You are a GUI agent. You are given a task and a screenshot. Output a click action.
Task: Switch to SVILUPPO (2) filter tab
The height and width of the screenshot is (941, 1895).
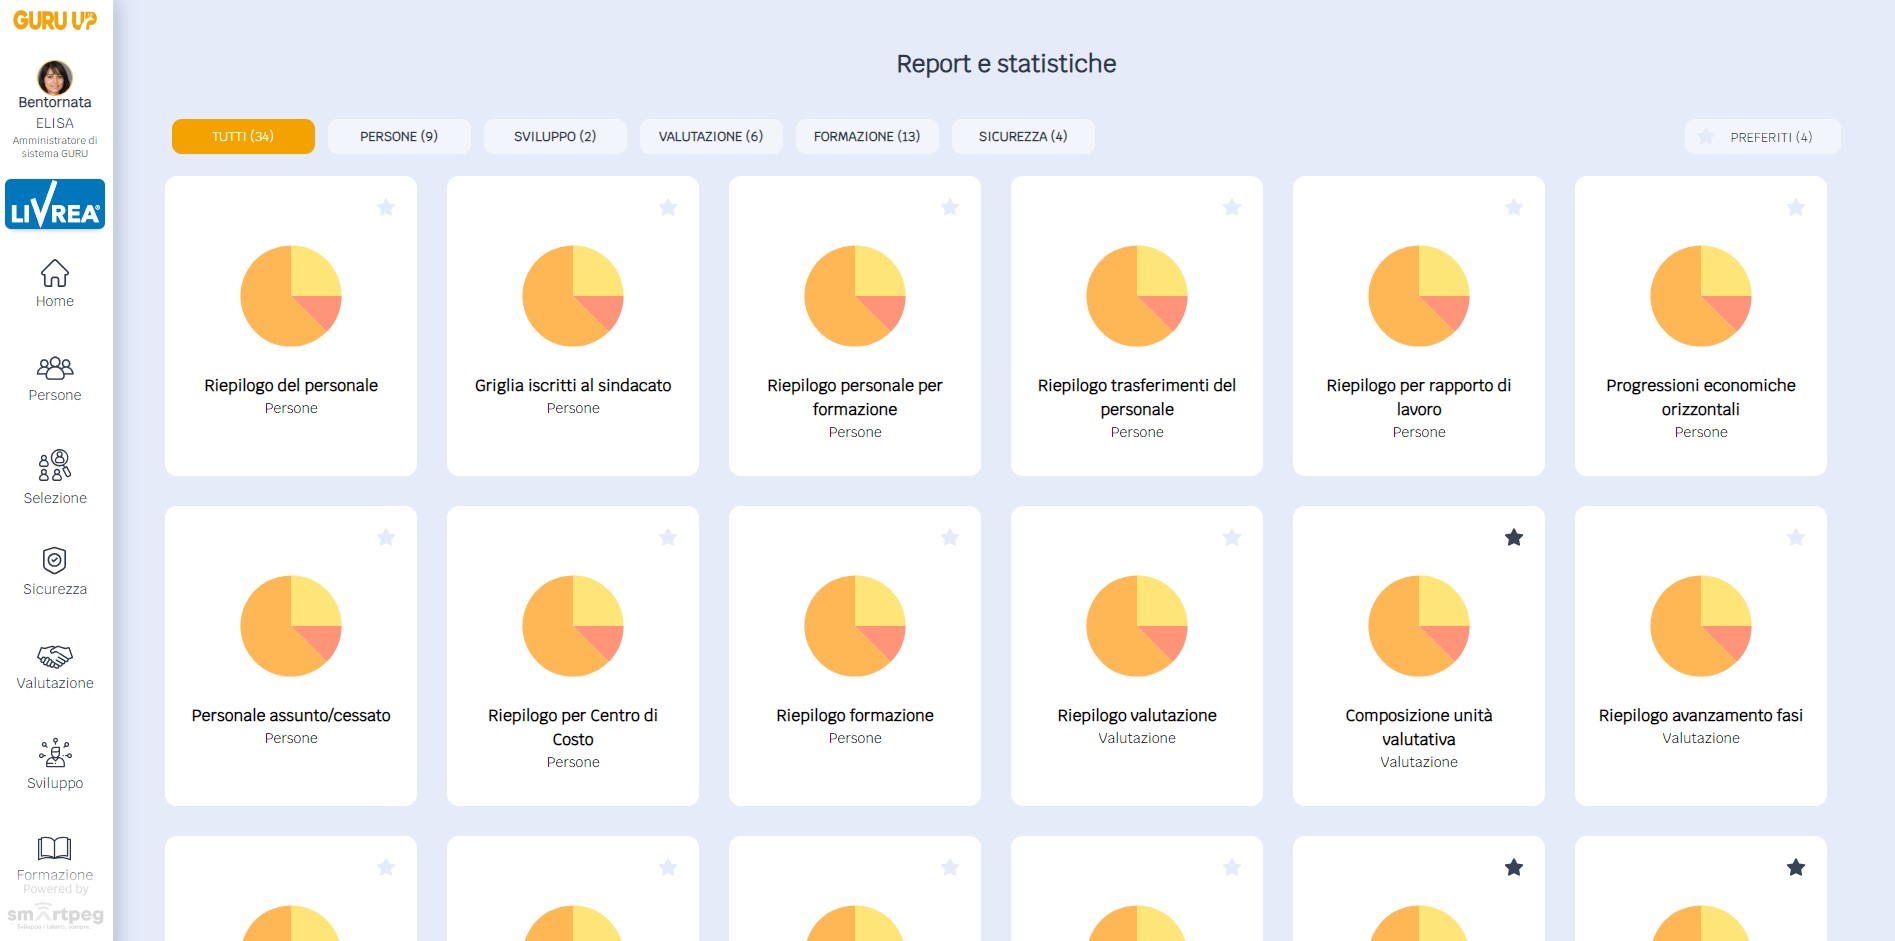point(555,136)
